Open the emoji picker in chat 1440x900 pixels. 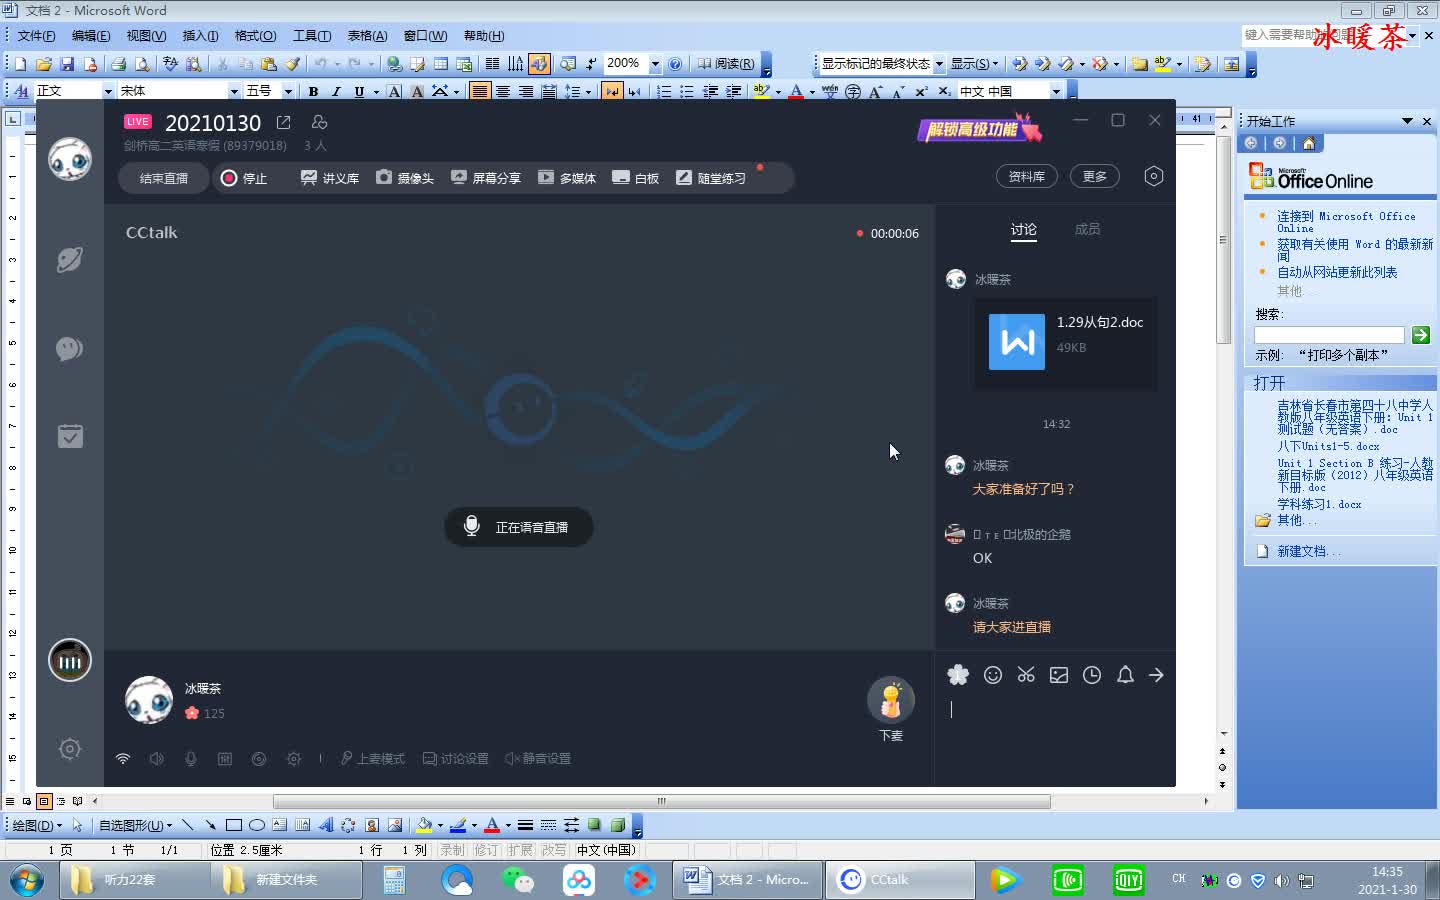tap(993, 675)
